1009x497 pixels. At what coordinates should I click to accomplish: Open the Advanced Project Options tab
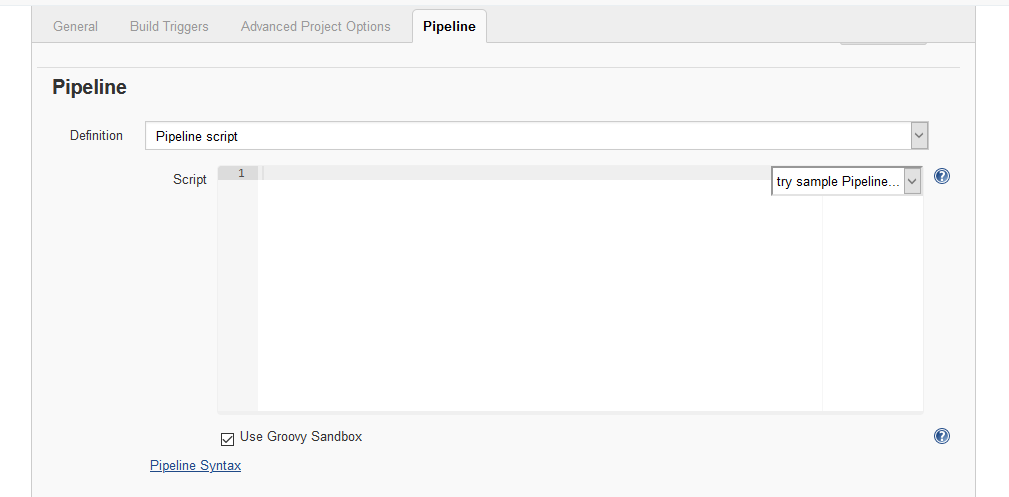pos(315,26)
